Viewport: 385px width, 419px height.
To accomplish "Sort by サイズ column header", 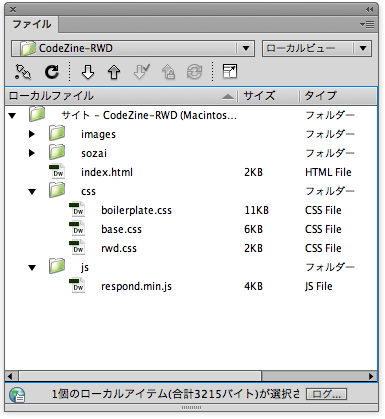I will tap(268, 96).
